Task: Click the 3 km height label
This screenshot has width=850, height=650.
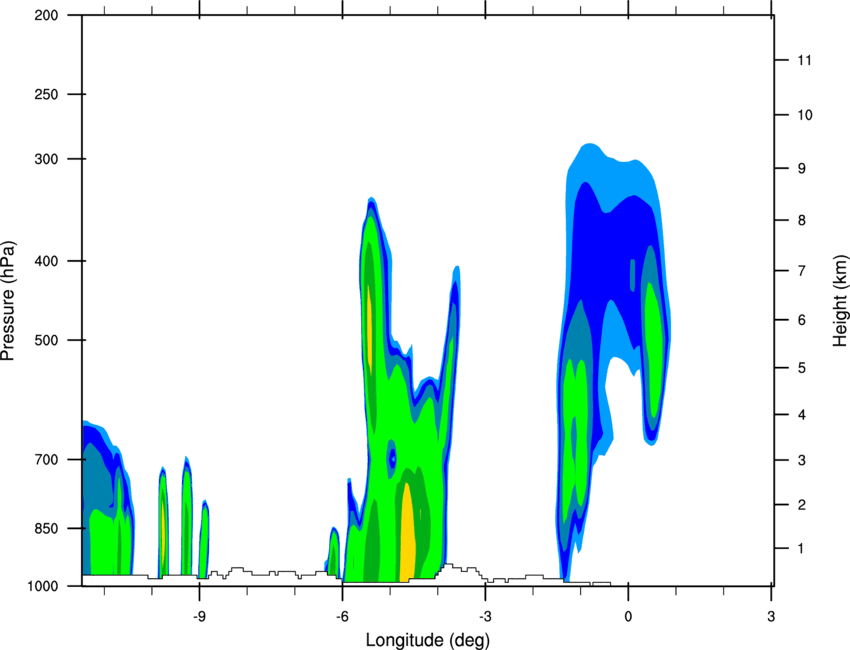Action: point(802,460)
